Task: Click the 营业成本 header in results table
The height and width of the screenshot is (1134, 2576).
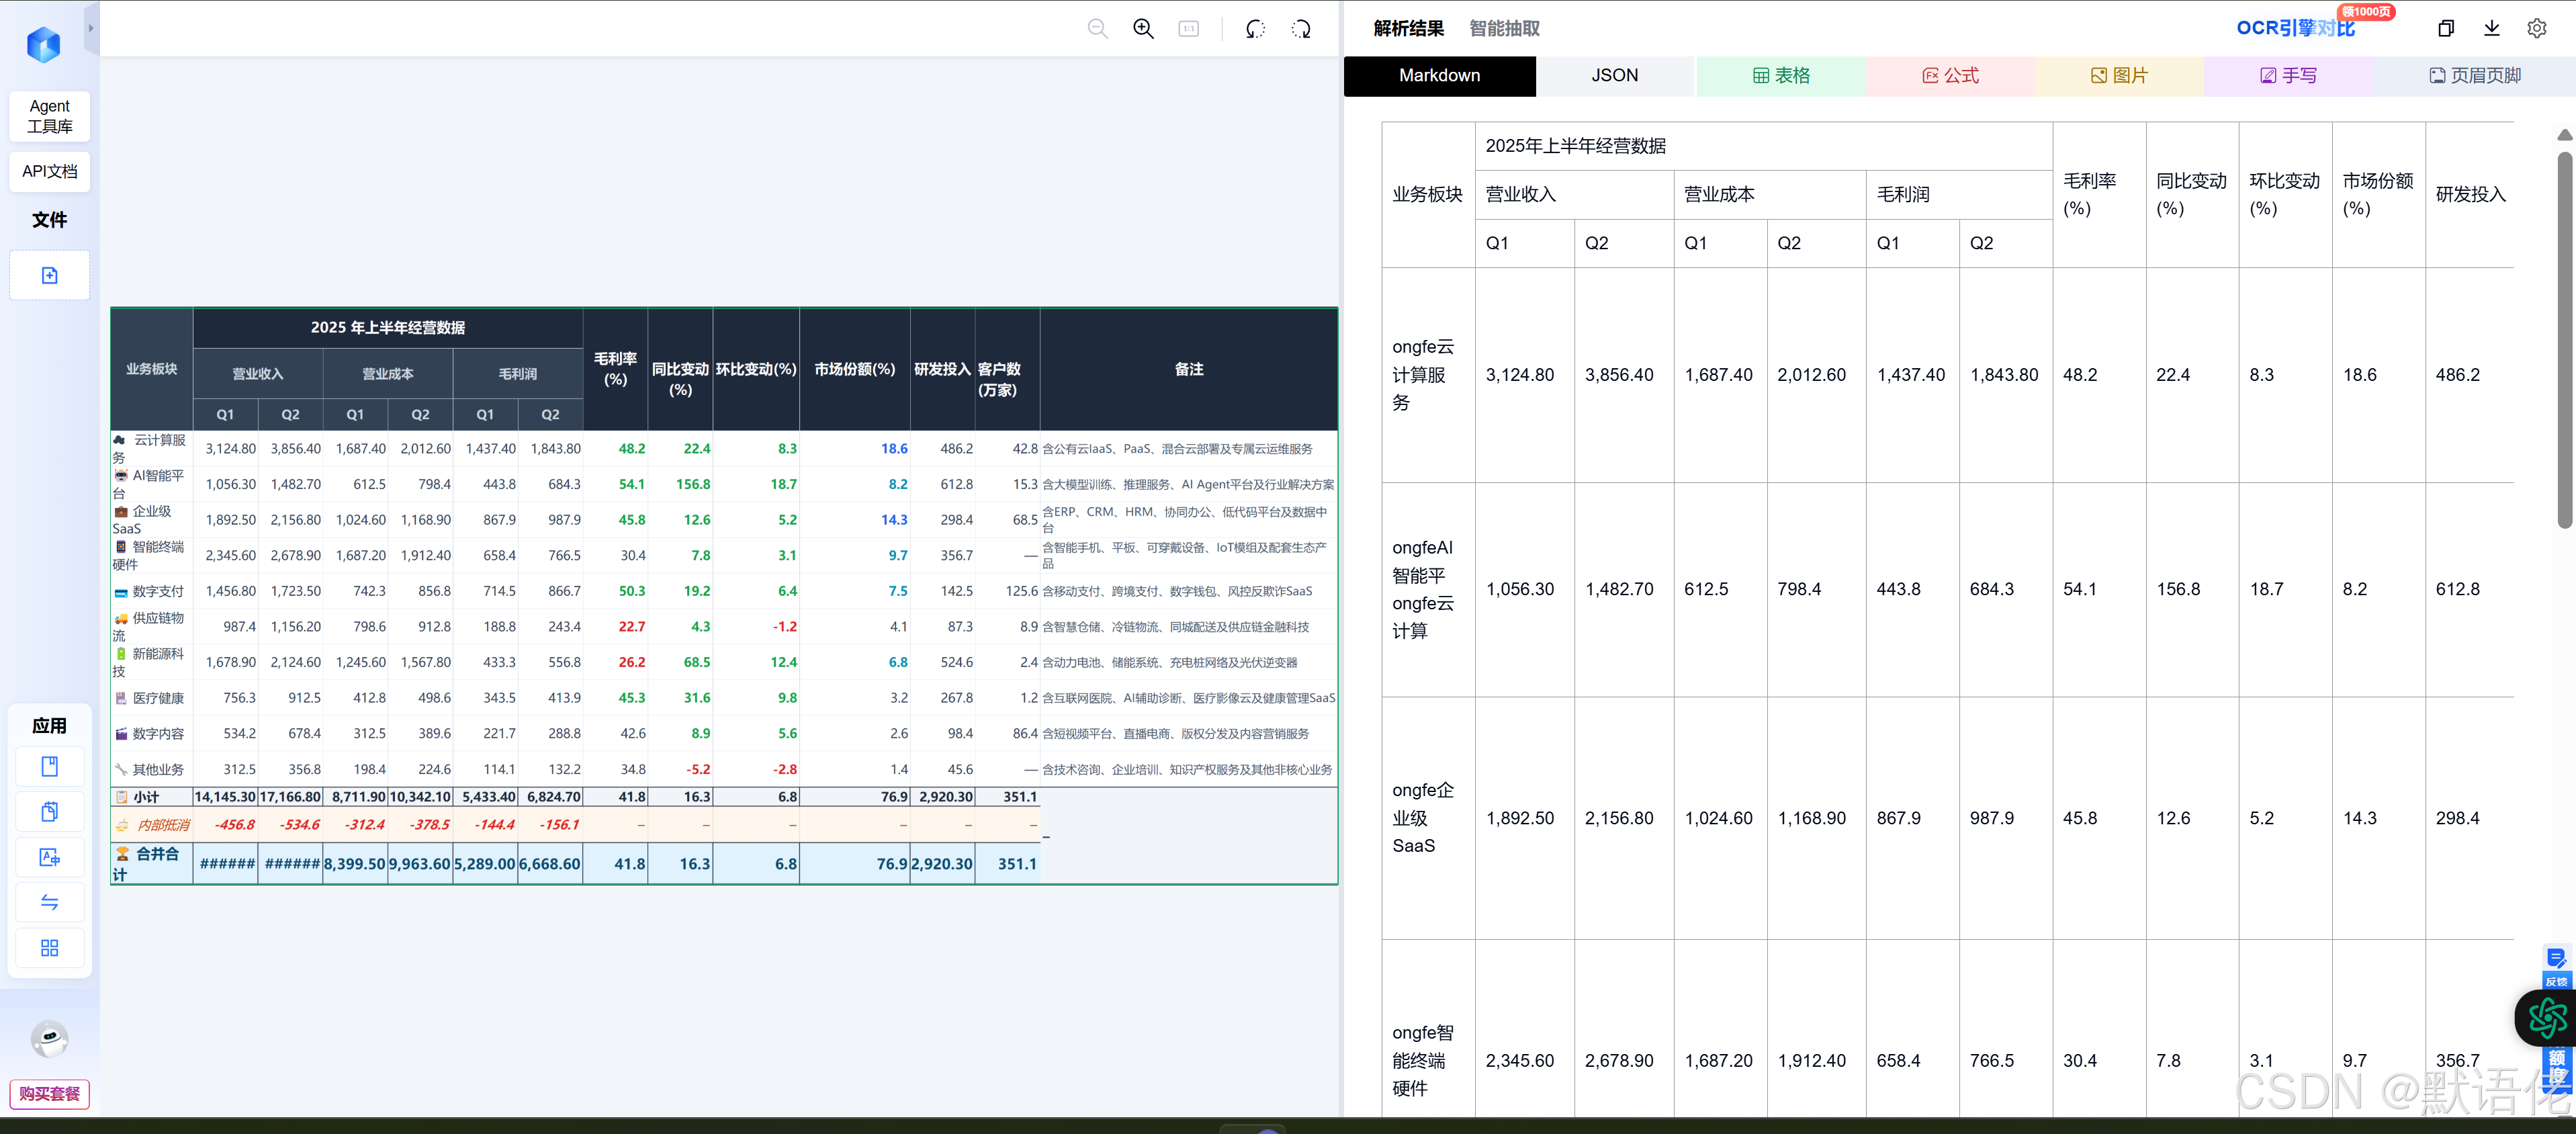Action: click(1770, 195)
